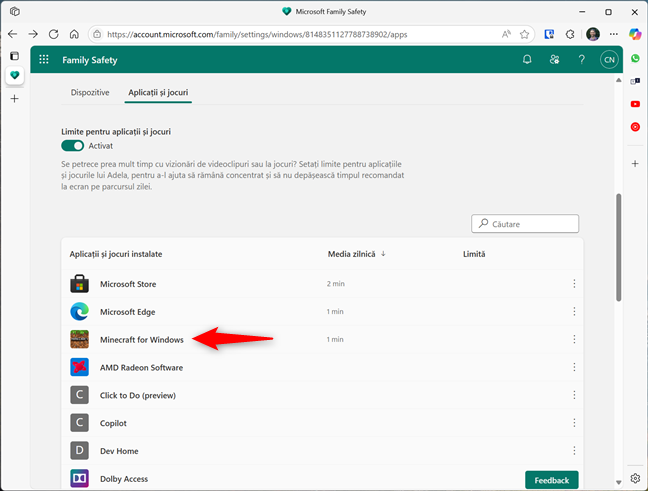Open the browser profile avatar
This screenshot has width=648, height=491.
coord(593,34)
